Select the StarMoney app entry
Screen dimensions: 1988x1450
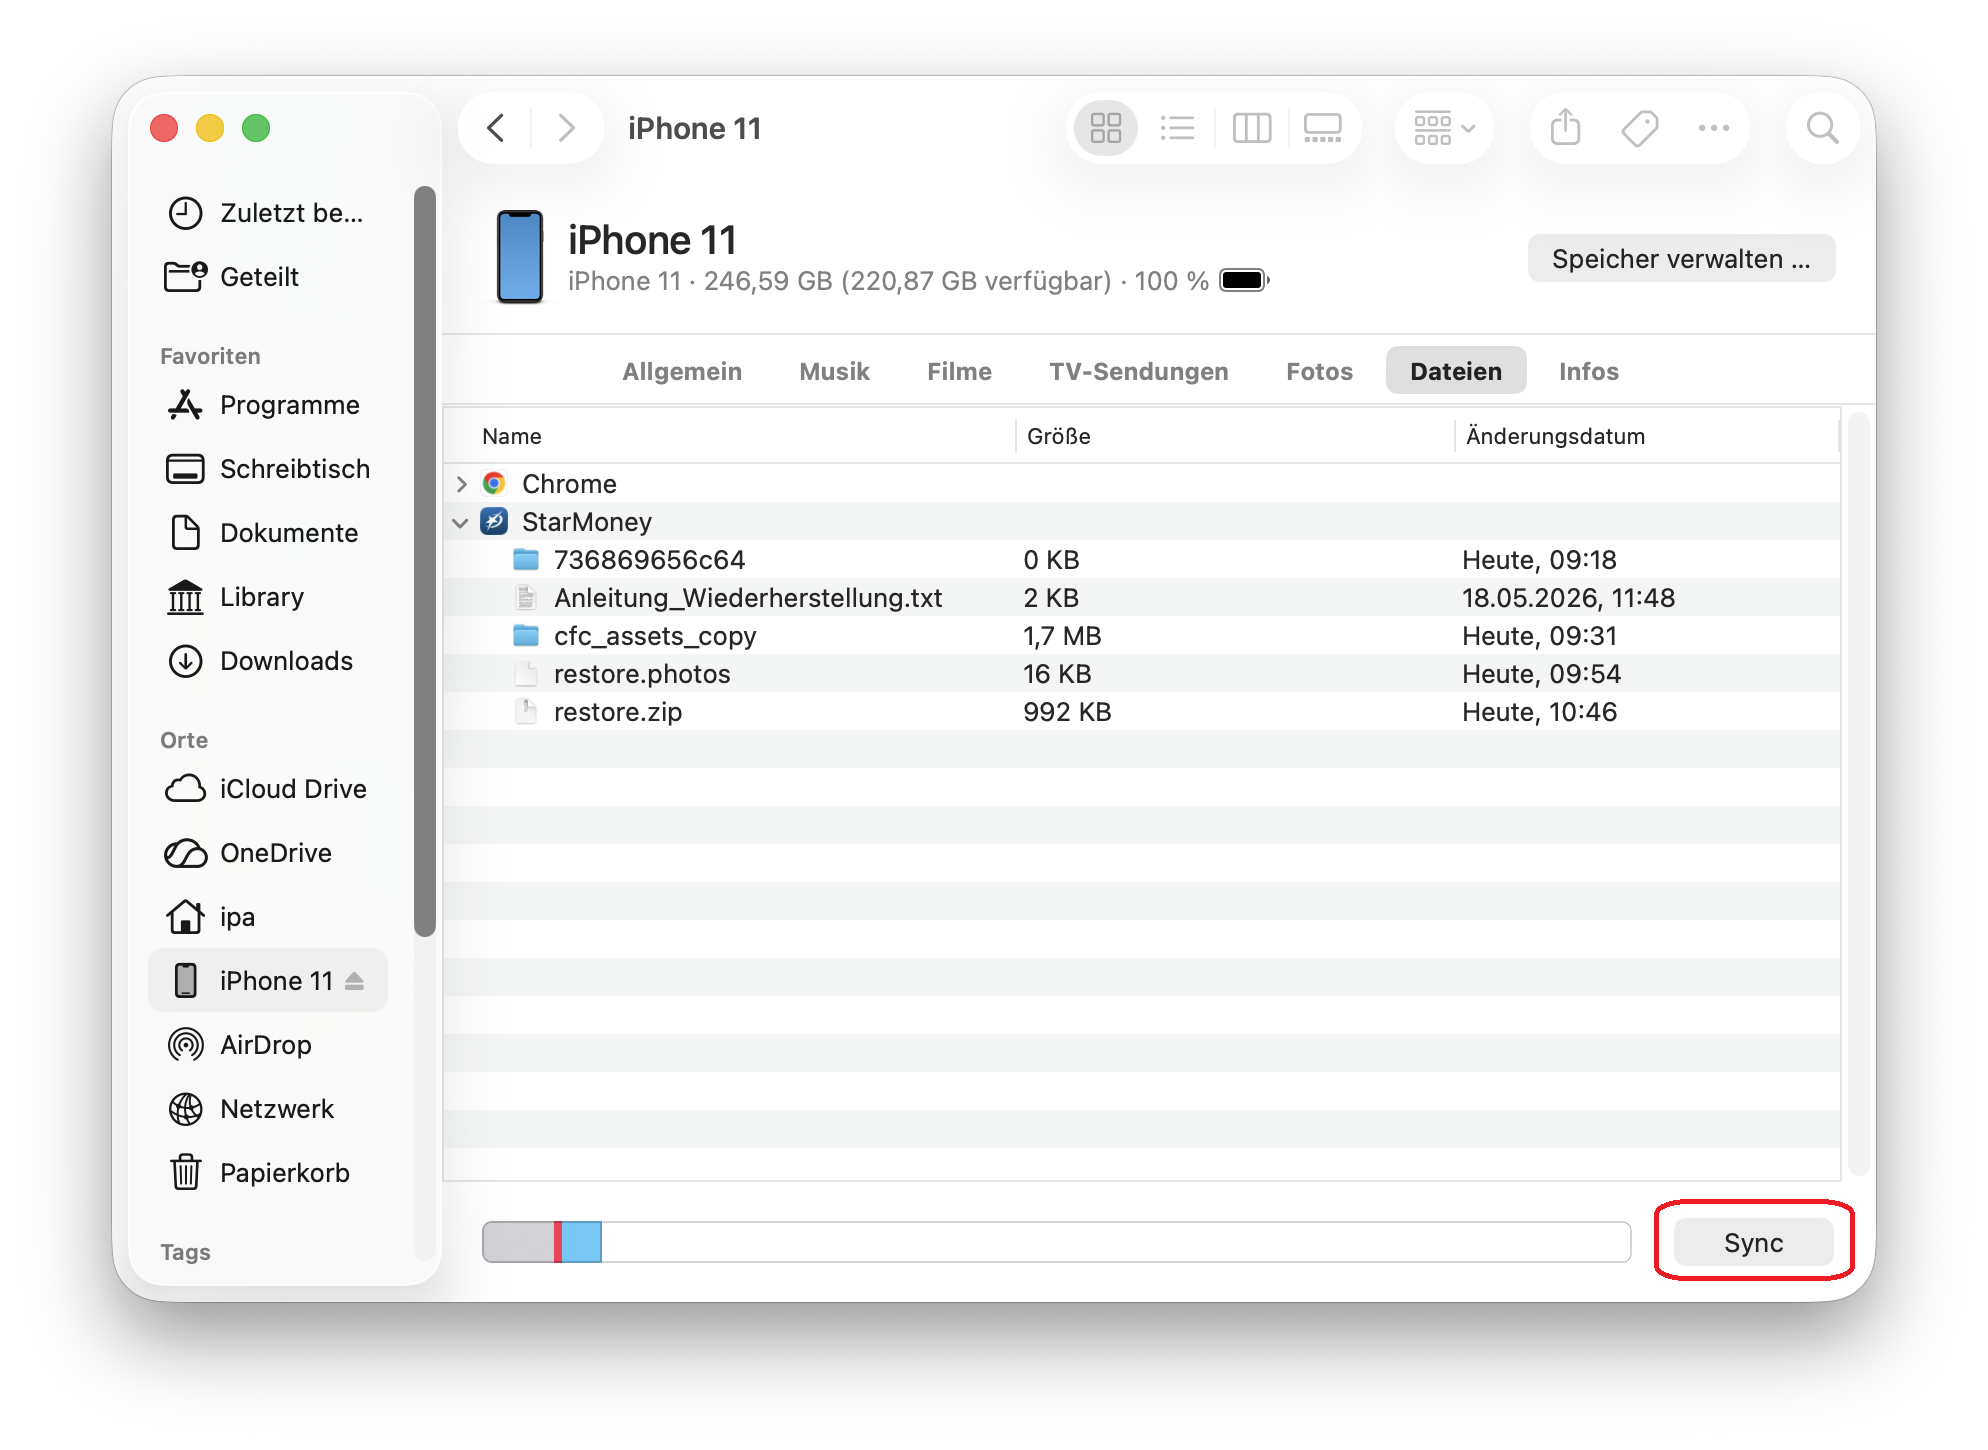tap(1142, 522)
